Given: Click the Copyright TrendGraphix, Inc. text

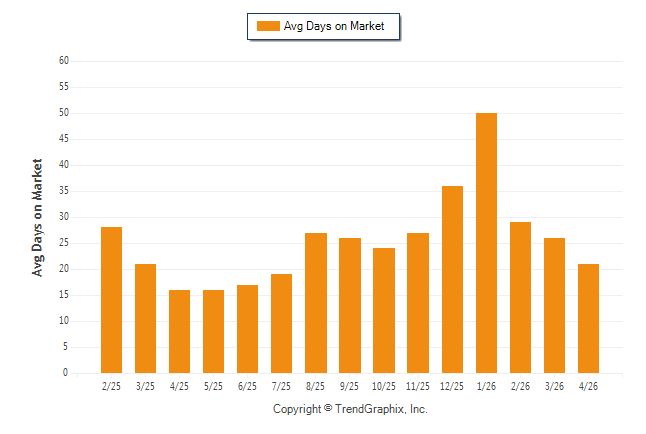Looking at the screenshot, I should point(350,409).
